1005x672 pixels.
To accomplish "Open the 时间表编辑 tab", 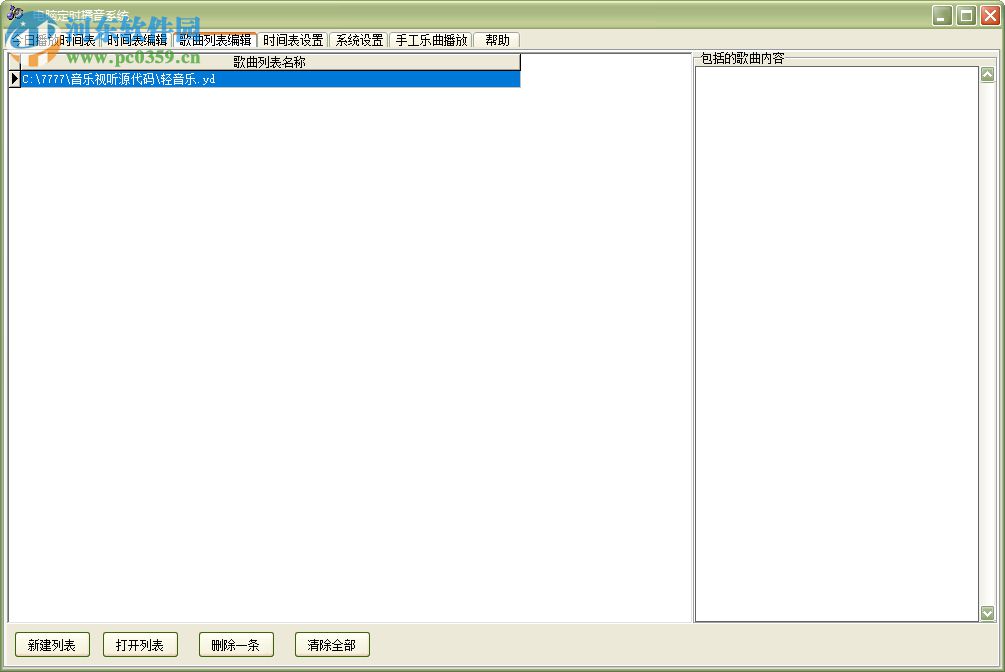I will pos(137,40).
